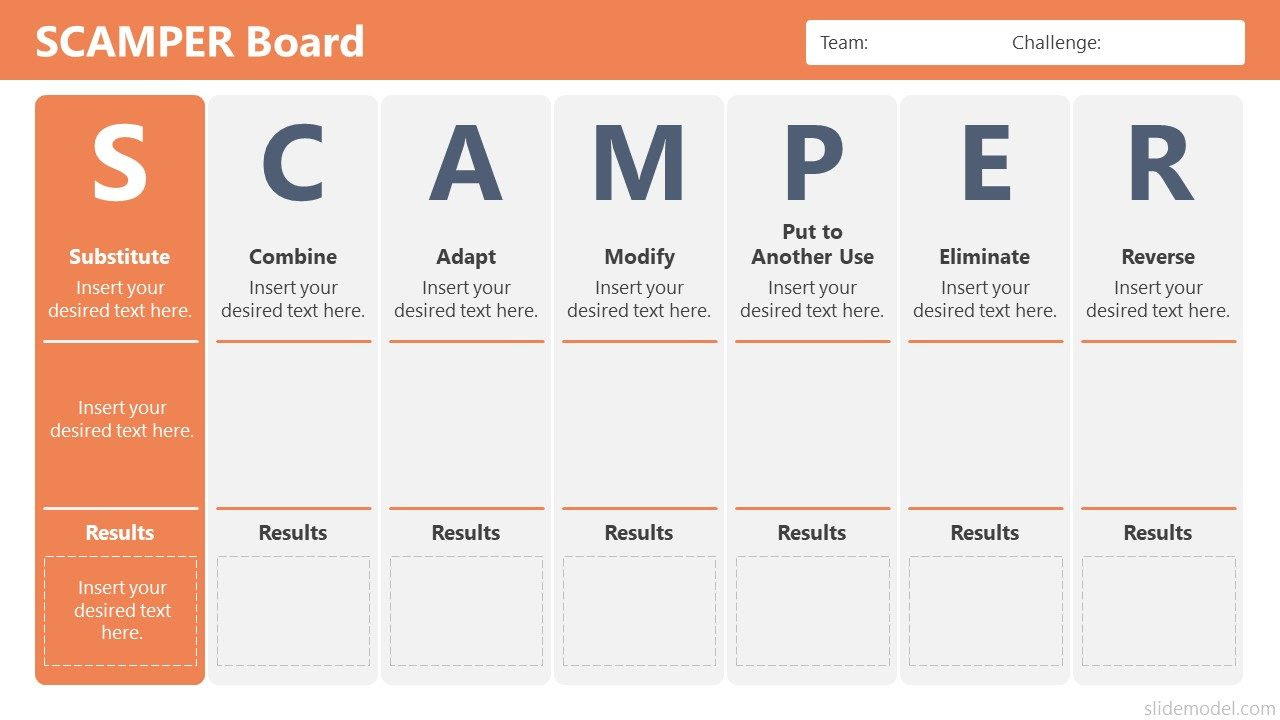Select the Team field label
Viewport: 1280px width, 720px height.
pos(844,43)
